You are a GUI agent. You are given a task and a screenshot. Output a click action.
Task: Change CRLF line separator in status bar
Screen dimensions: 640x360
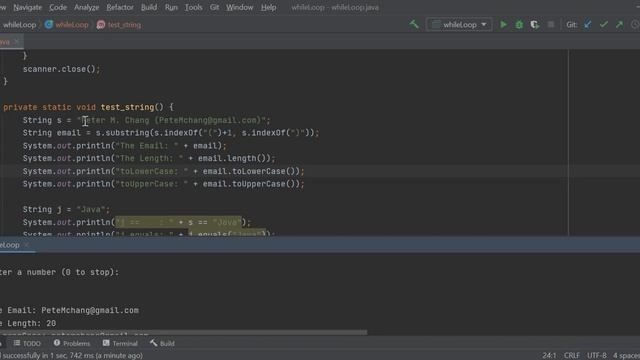click(571, 356)
